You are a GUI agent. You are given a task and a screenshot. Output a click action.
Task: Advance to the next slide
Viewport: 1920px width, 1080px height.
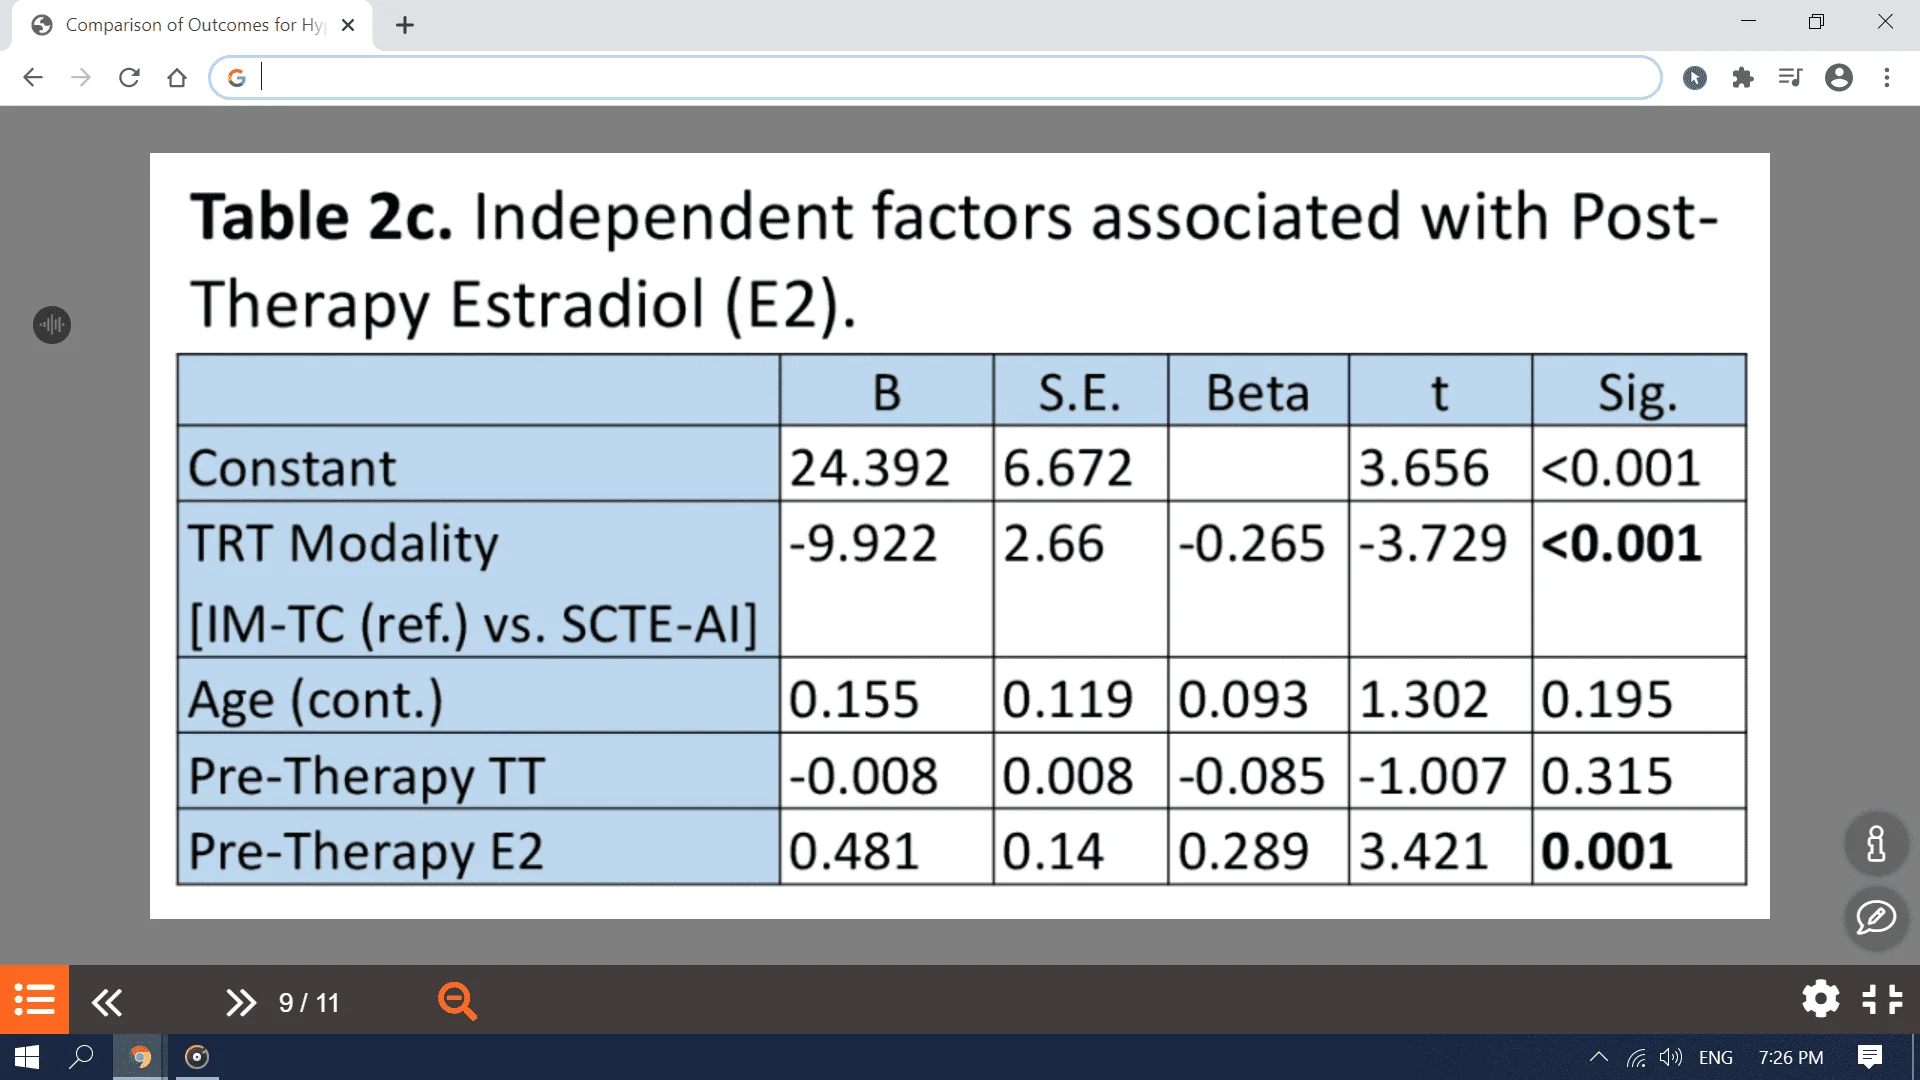pos(241,1002)
